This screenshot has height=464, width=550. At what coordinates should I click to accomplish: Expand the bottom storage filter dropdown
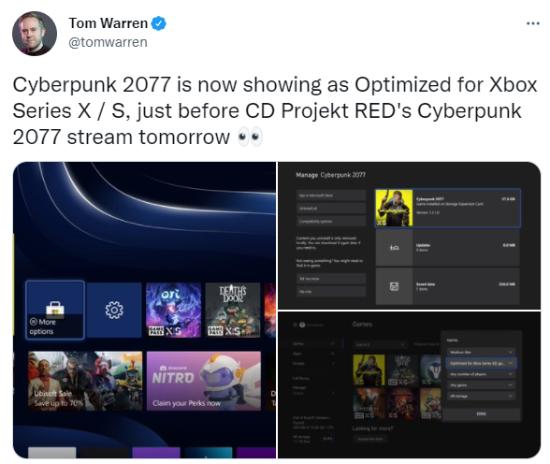[x=481, y=396]
